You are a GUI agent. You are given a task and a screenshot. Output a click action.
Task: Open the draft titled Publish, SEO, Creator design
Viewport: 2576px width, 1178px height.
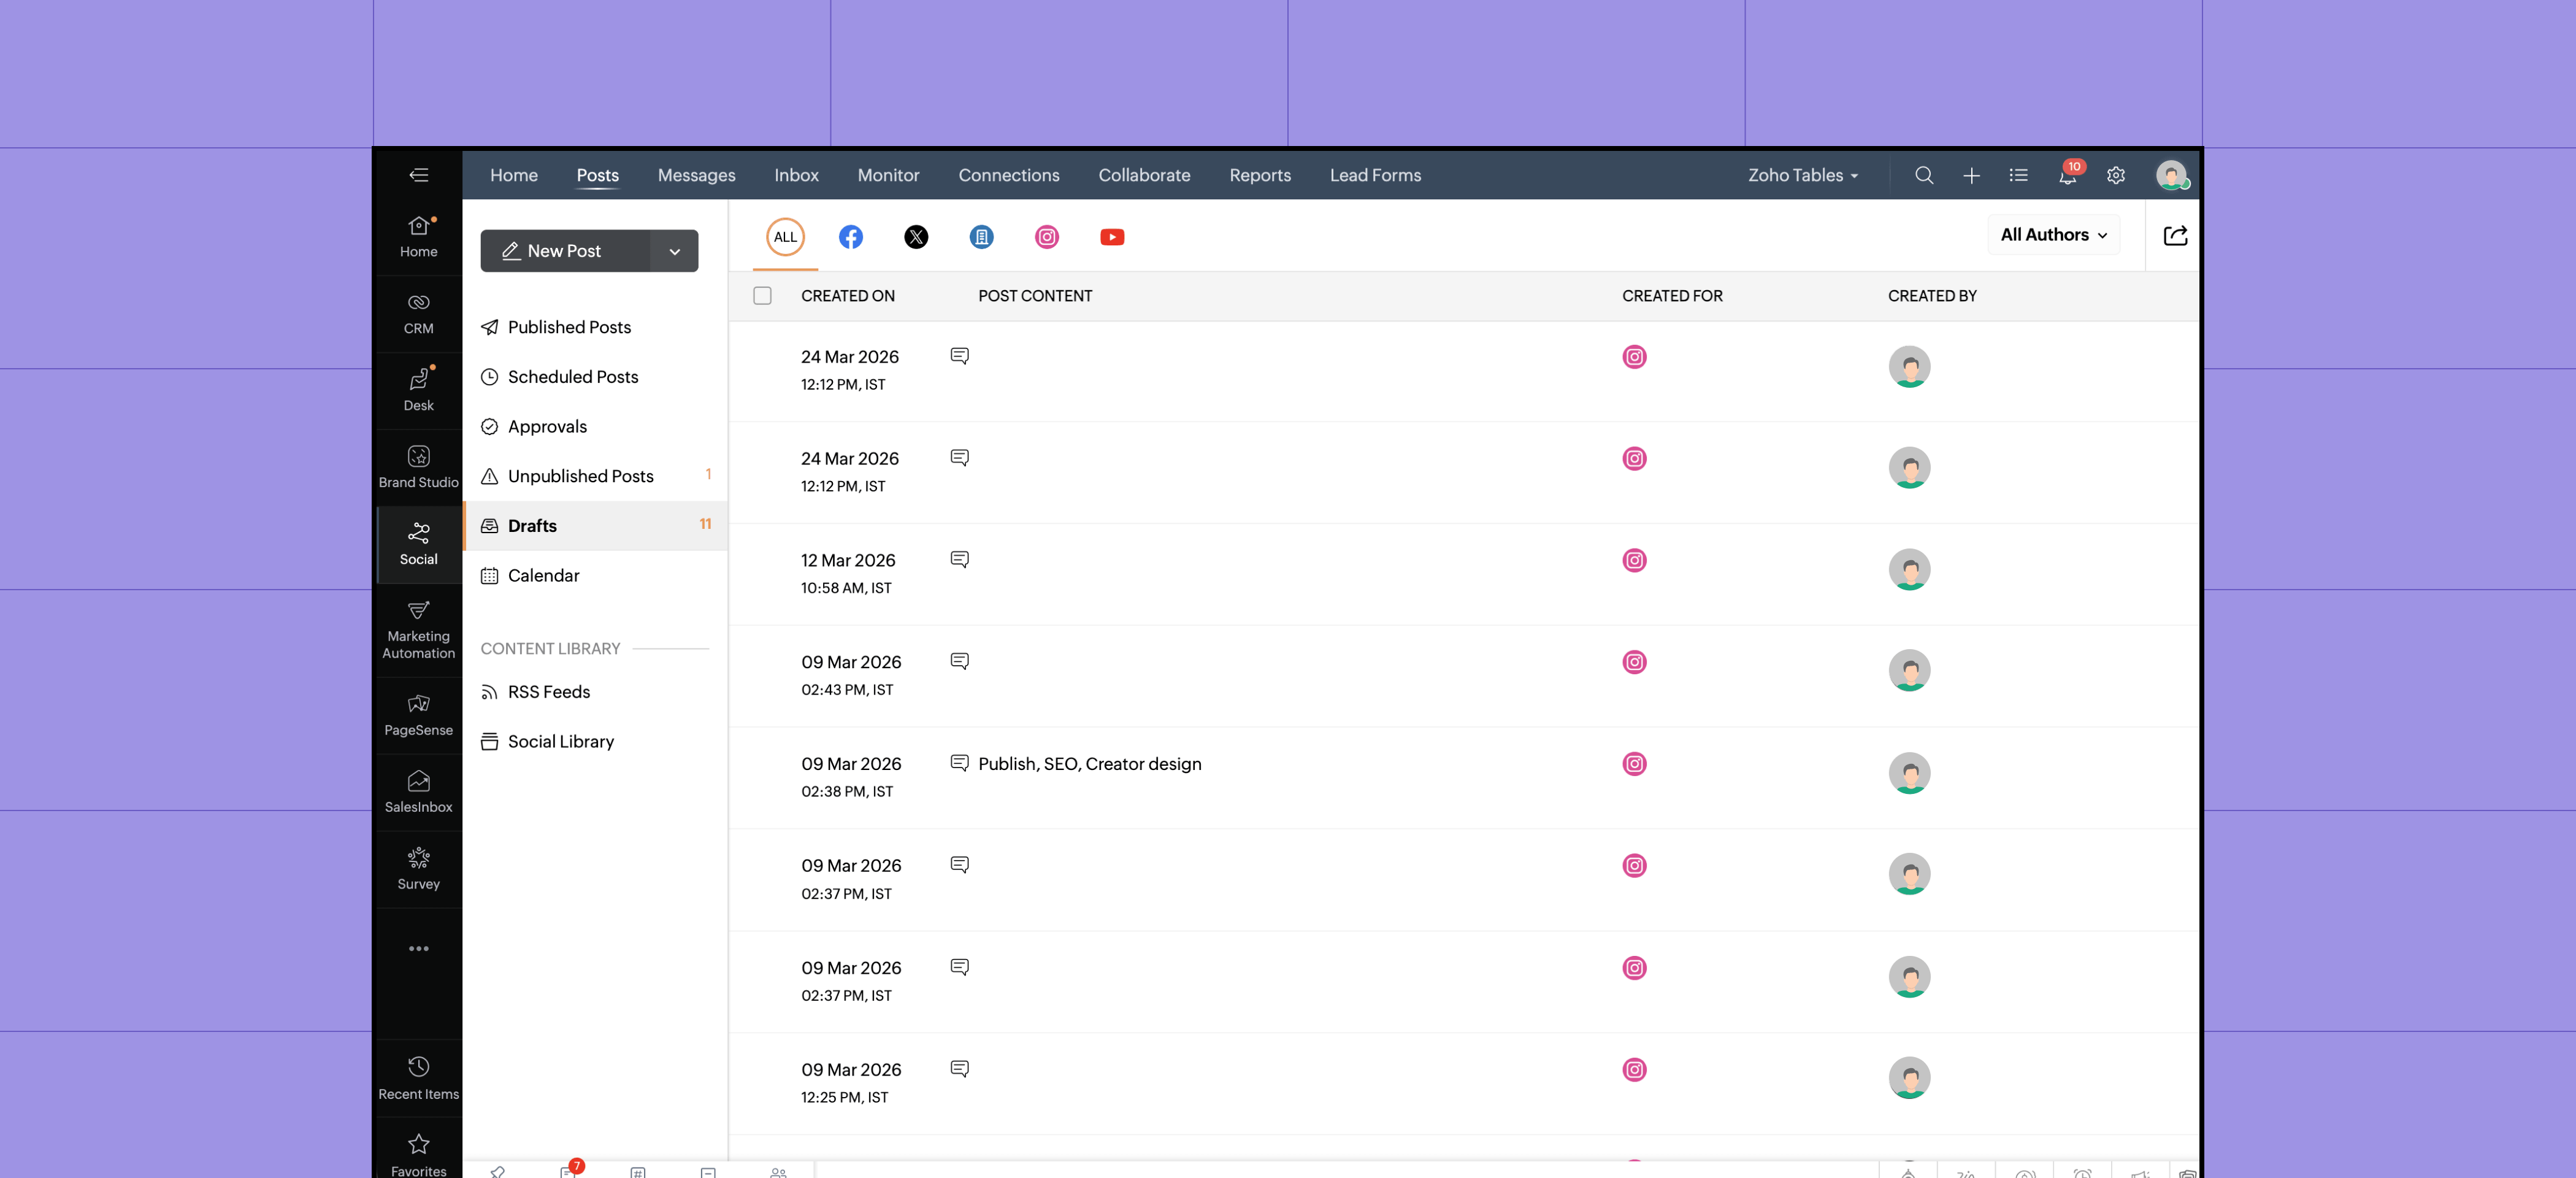(x=1089, y=763)
